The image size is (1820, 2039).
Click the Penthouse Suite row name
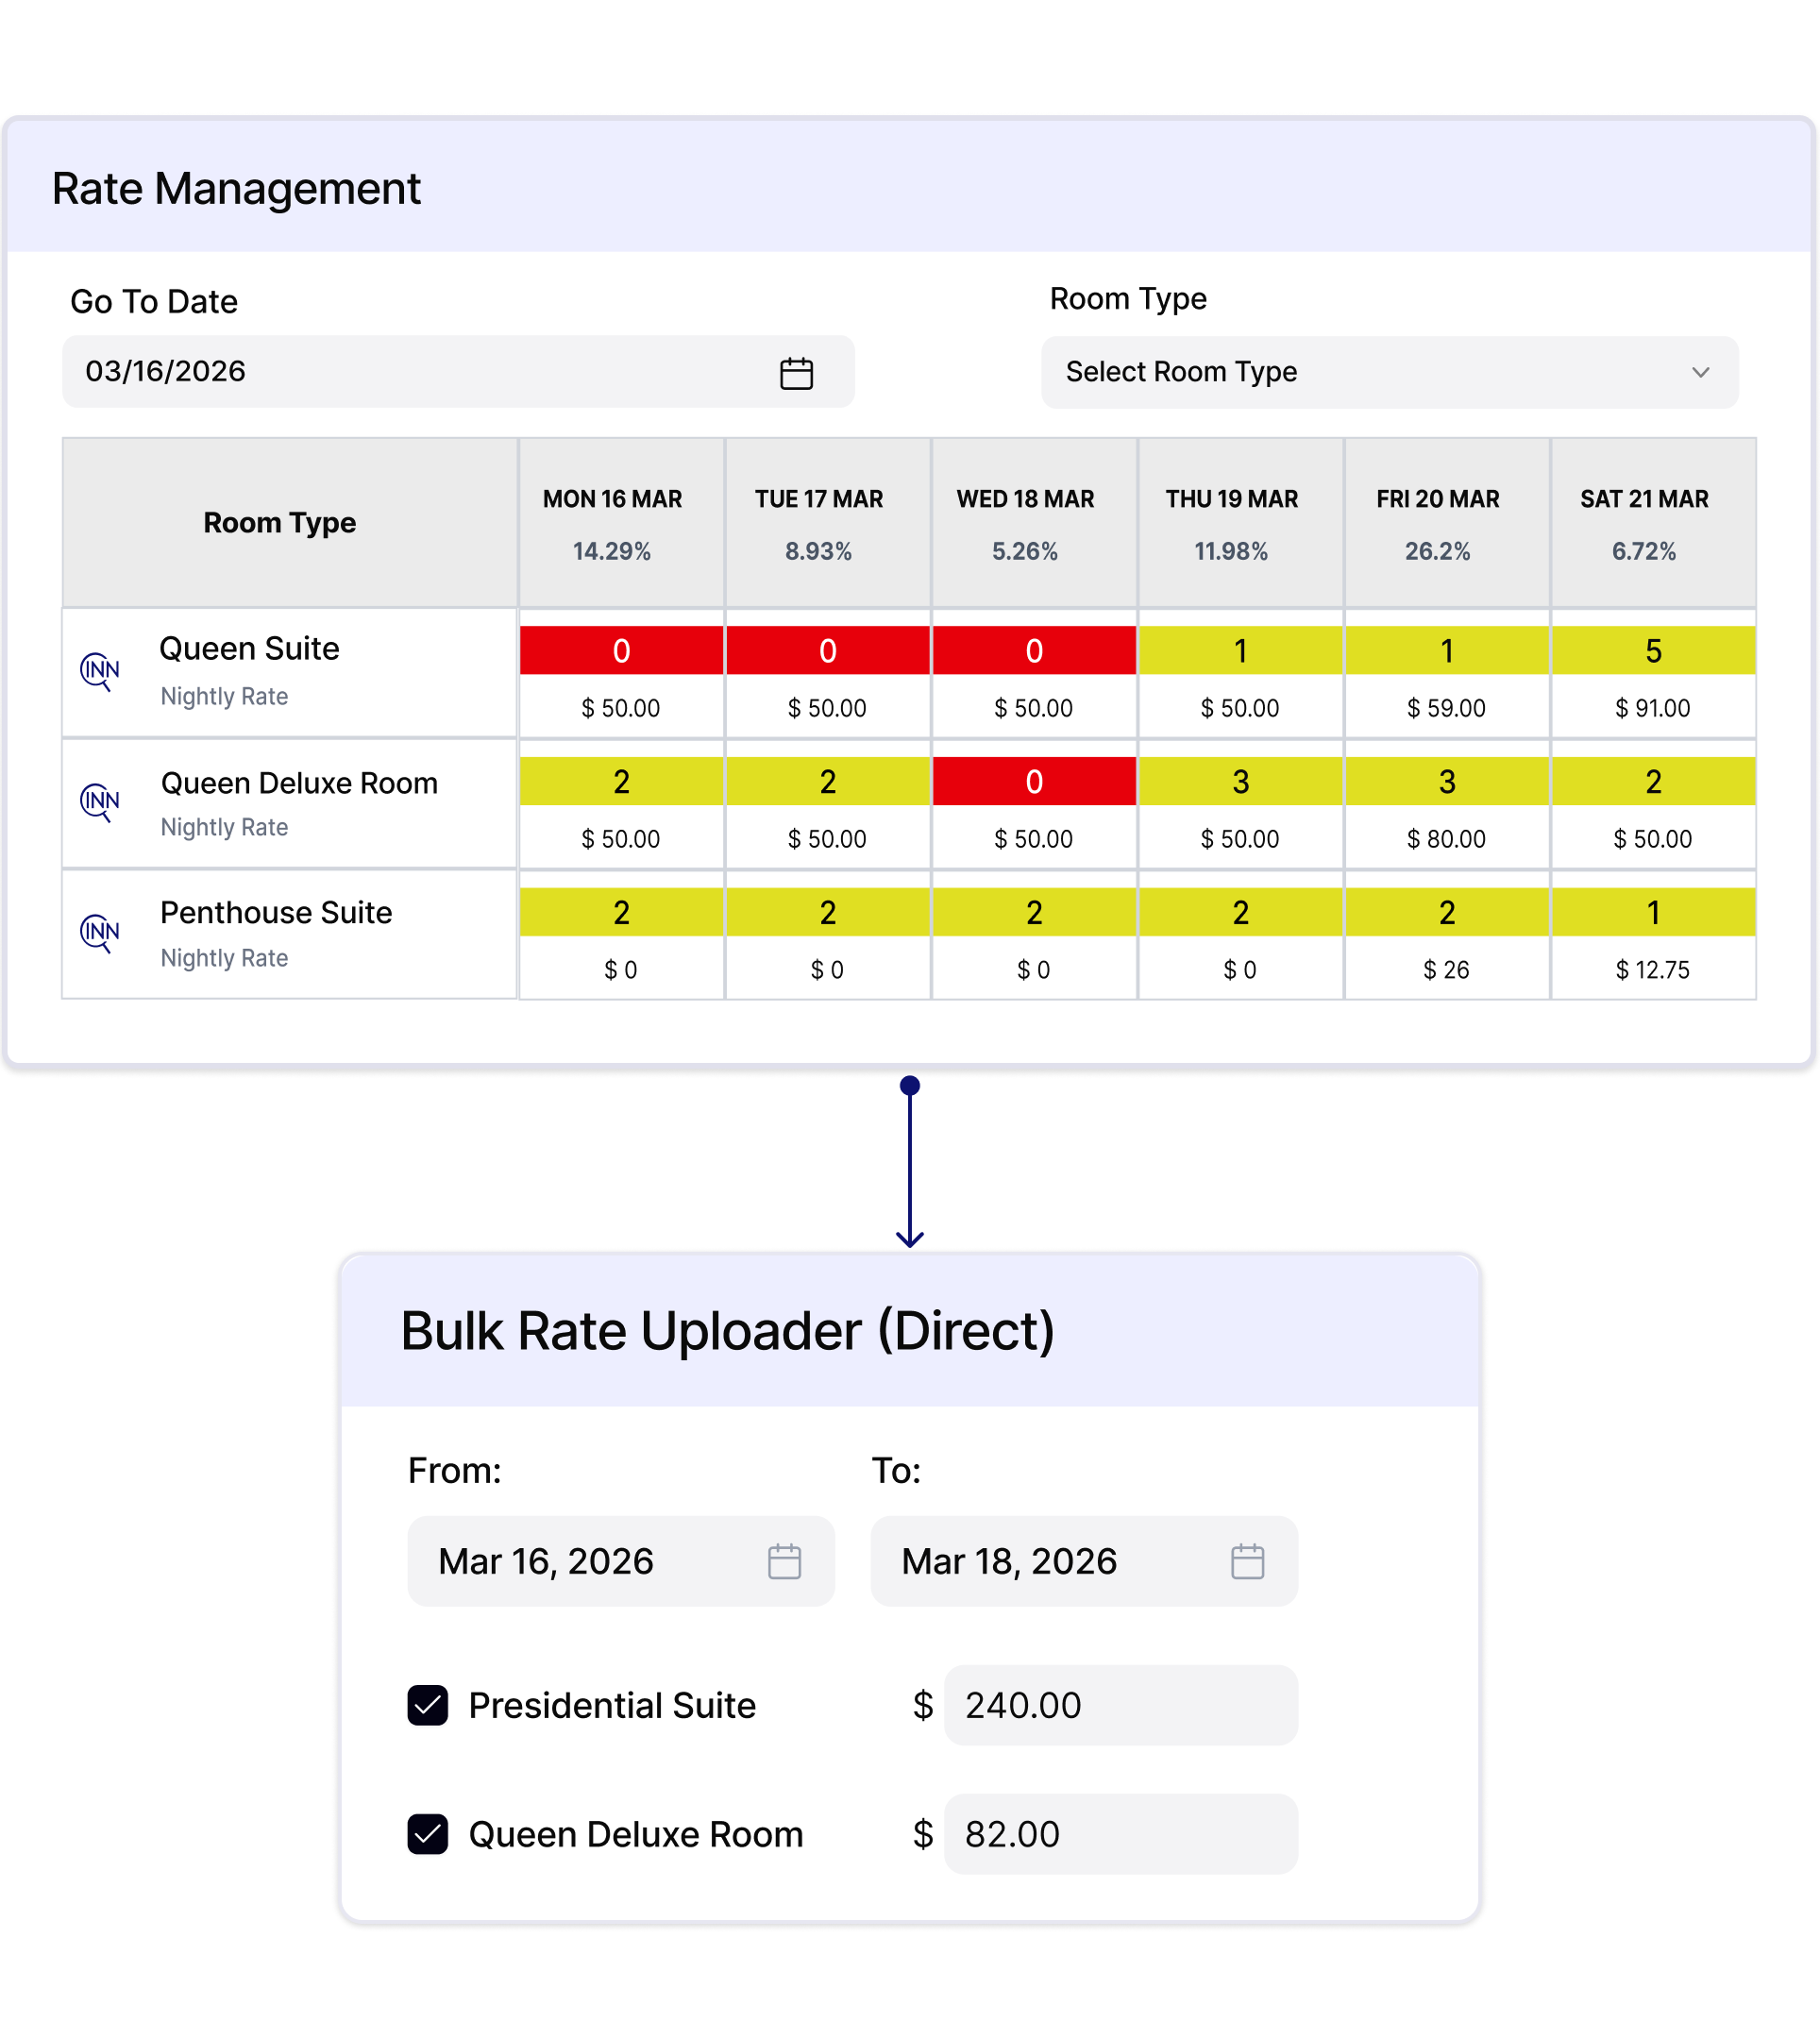point(276,913)
